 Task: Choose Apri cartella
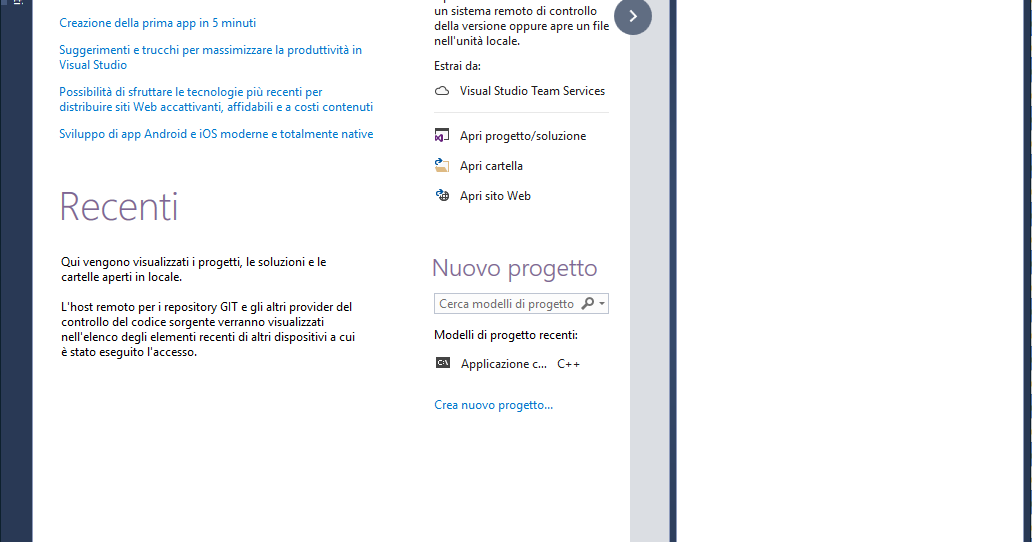tap(491, 166)
